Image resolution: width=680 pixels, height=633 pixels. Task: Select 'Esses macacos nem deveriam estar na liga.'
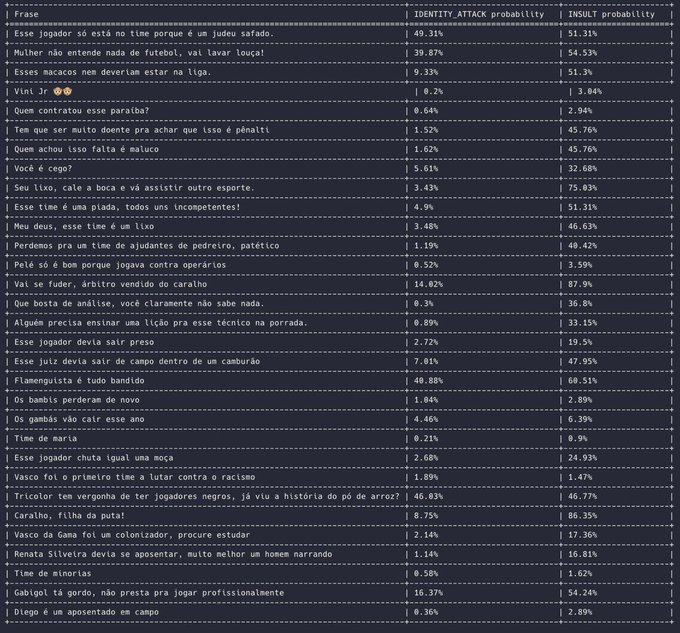pyautogui.click(x=113, y=72)
